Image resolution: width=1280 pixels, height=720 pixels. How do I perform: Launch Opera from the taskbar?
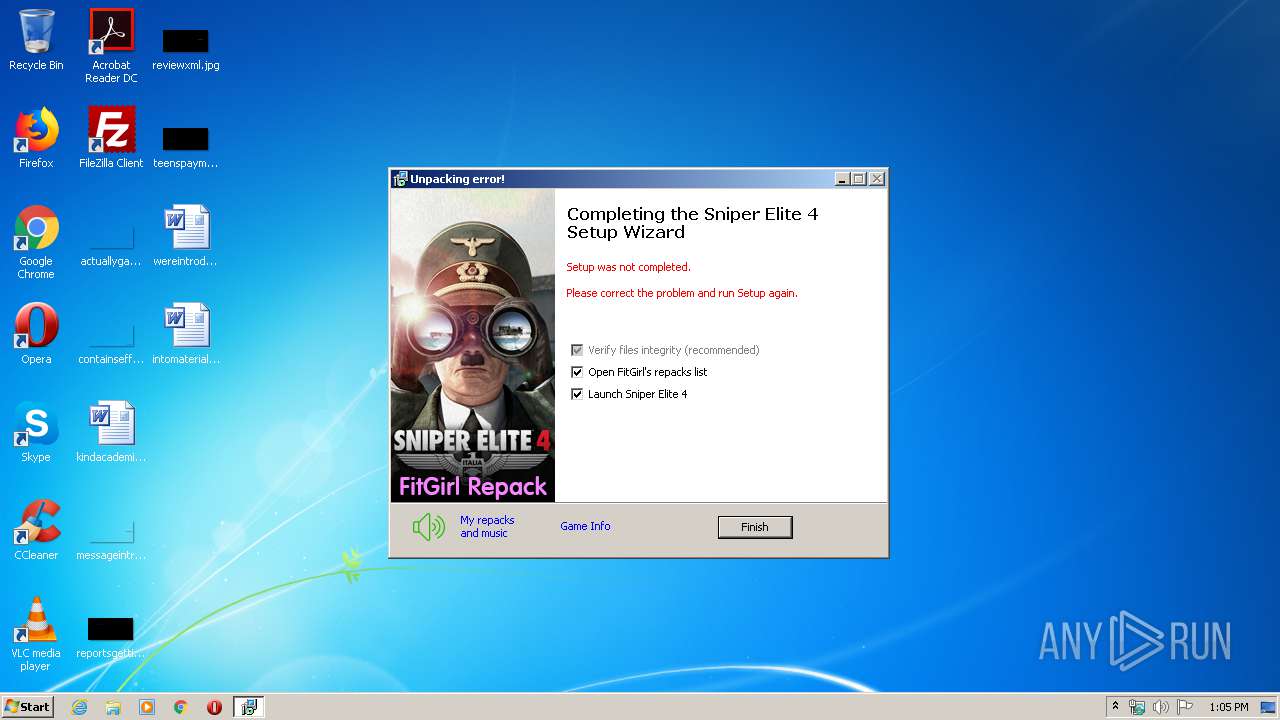tap(214, 707)
